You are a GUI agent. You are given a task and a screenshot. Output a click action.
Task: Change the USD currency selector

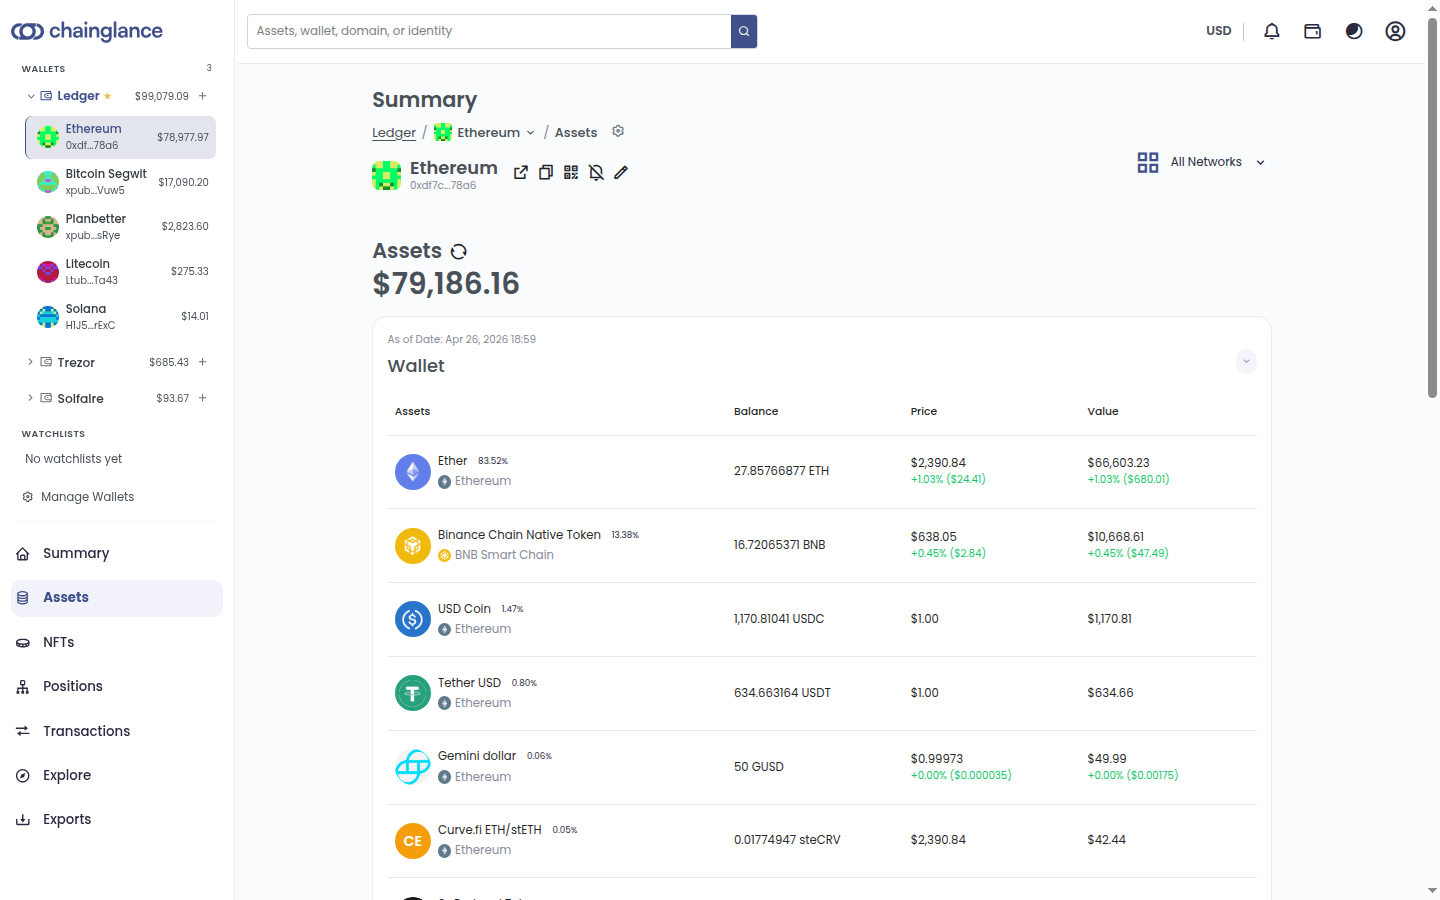click(1219, 31)
